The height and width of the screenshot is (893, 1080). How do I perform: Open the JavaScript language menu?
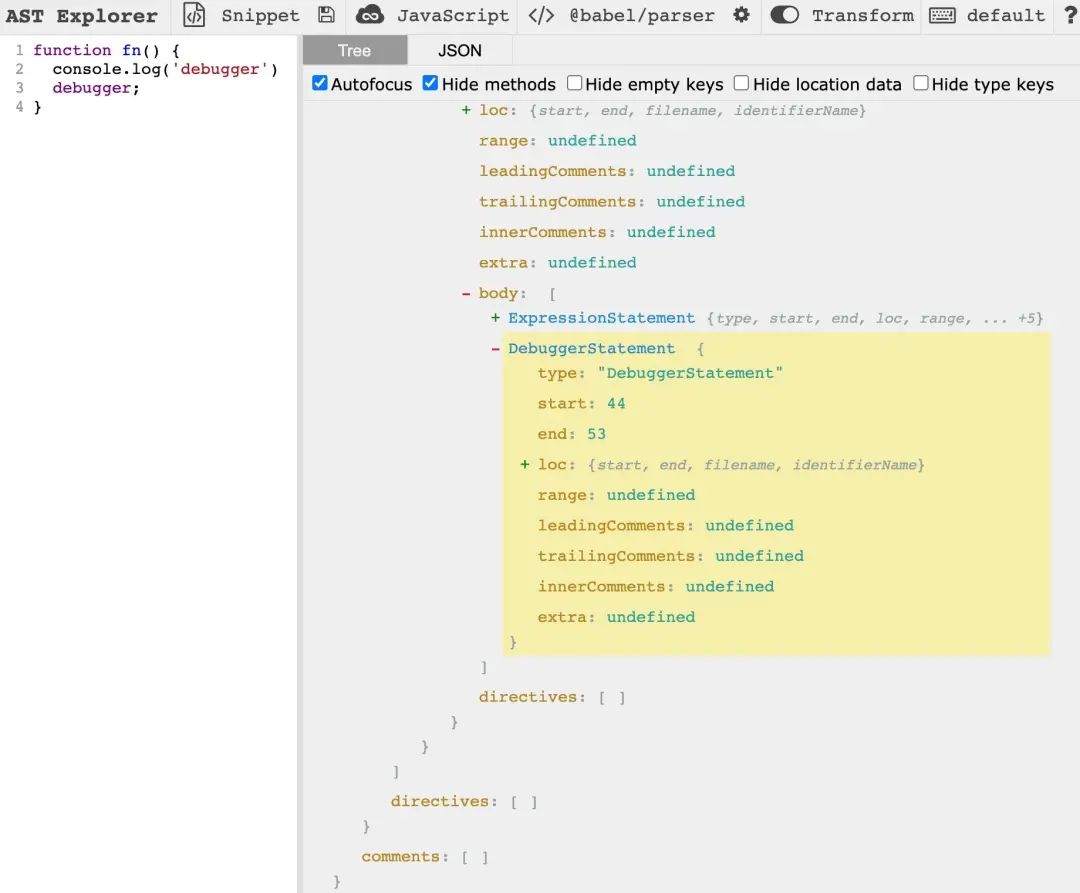453,15
